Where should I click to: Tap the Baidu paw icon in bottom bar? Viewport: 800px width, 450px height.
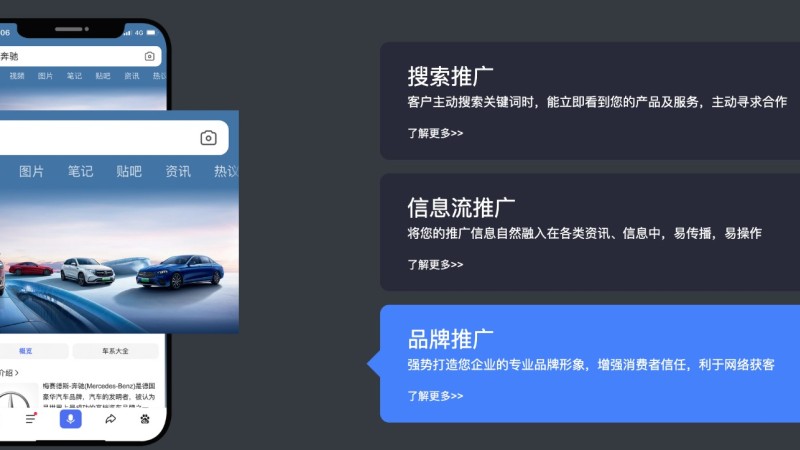click(145, 419)
